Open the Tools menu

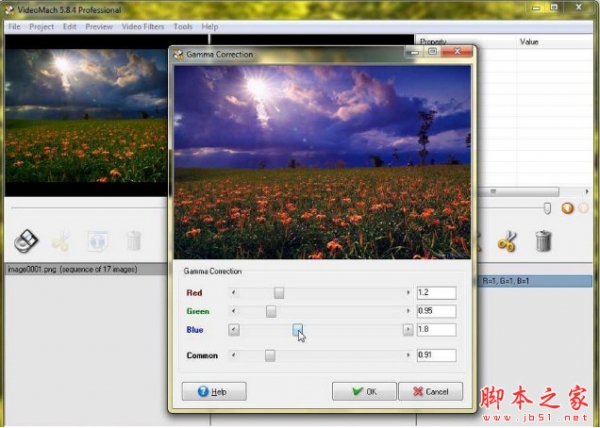pos(183,27)
